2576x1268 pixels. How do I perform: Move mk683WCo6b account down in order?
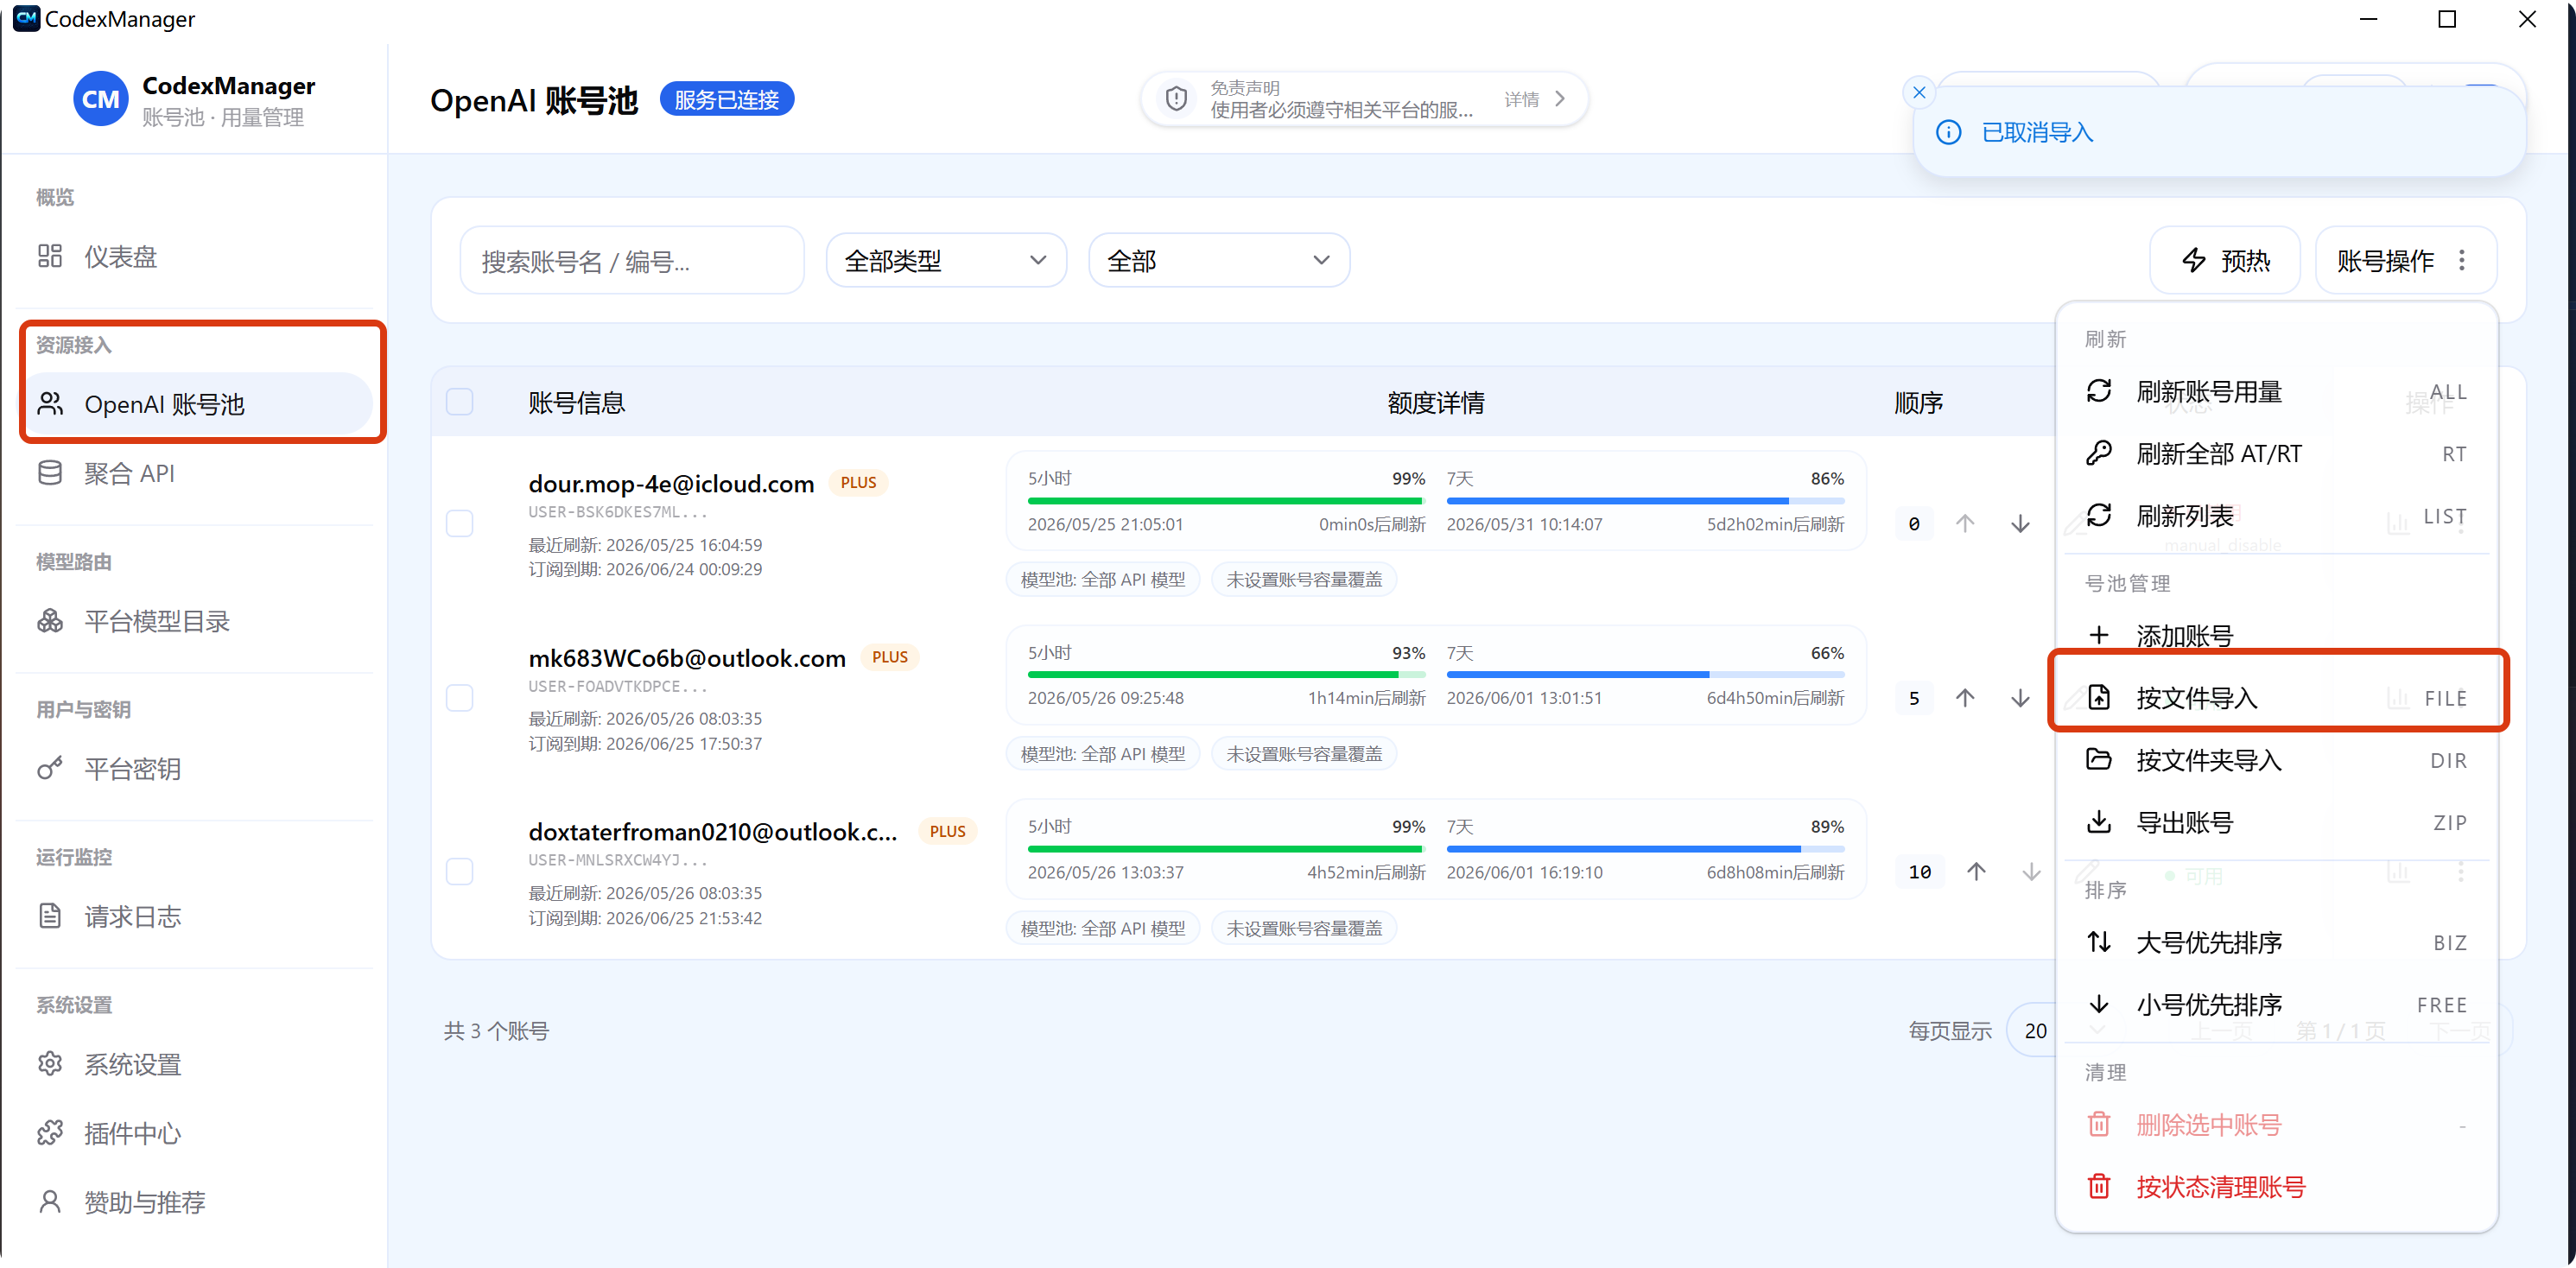[x=2020, y=697]
